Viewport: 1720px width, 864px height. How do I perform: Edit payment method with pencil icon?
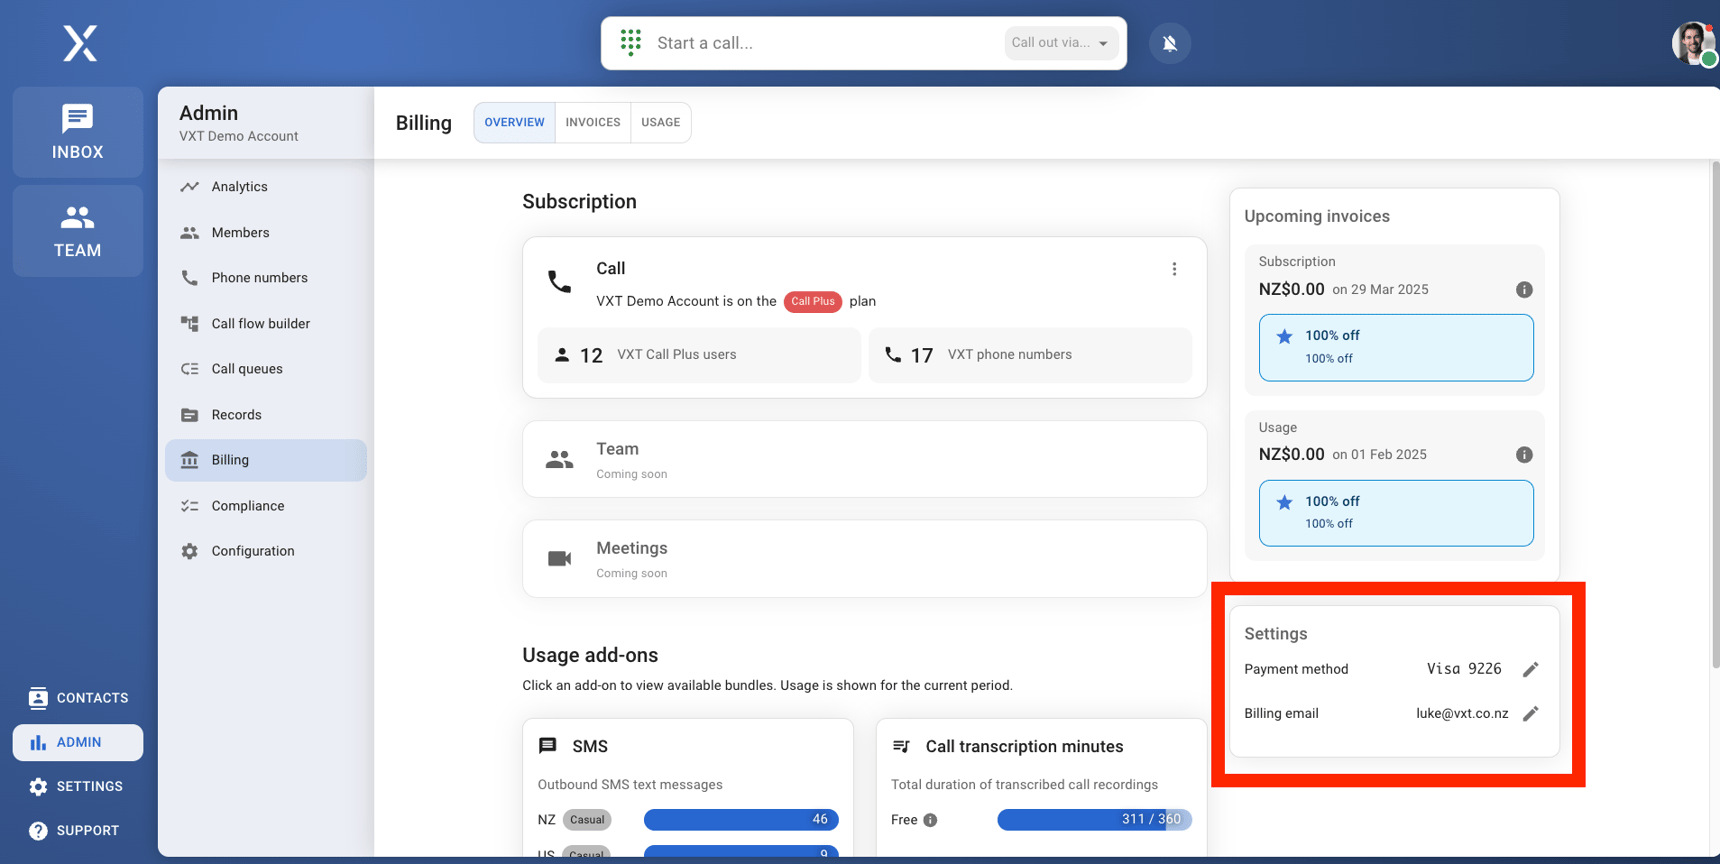pyautogui.click(x=1530, y=670)
